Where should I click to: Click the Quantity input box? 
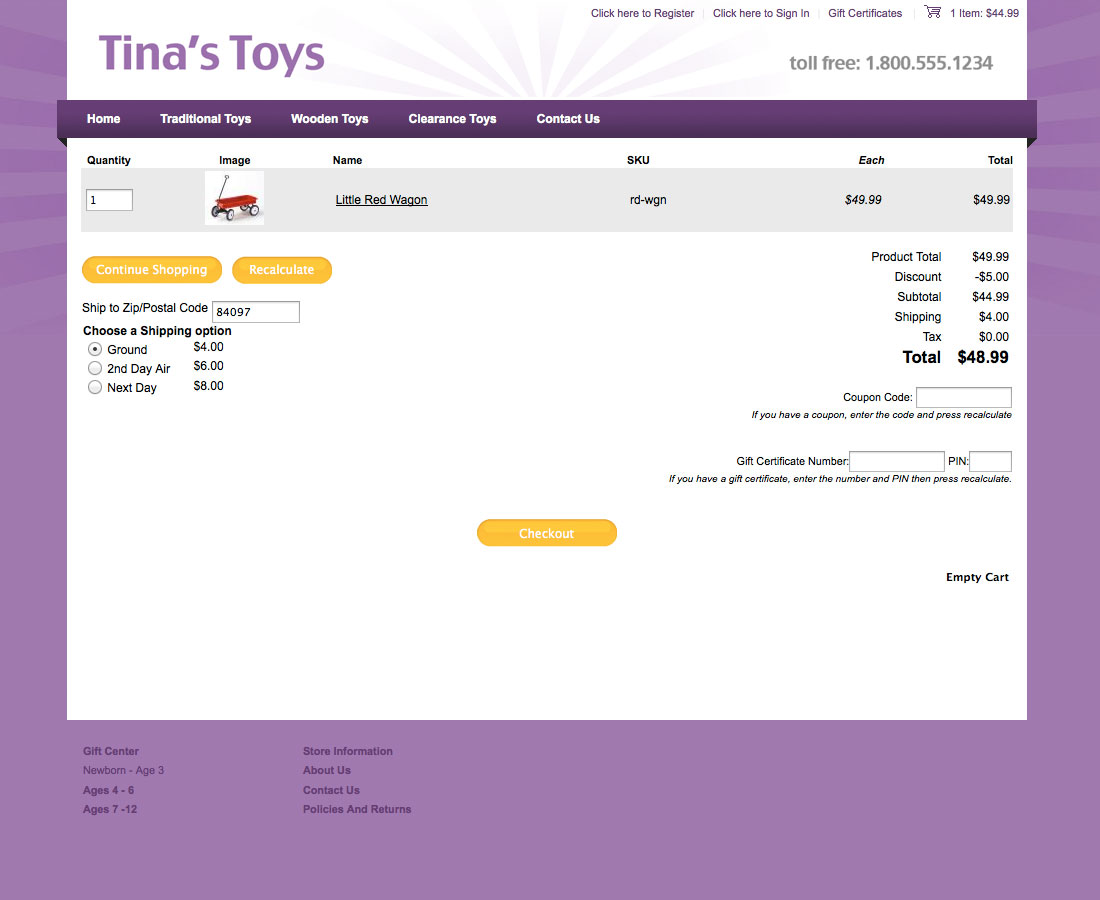pos(109,200)
